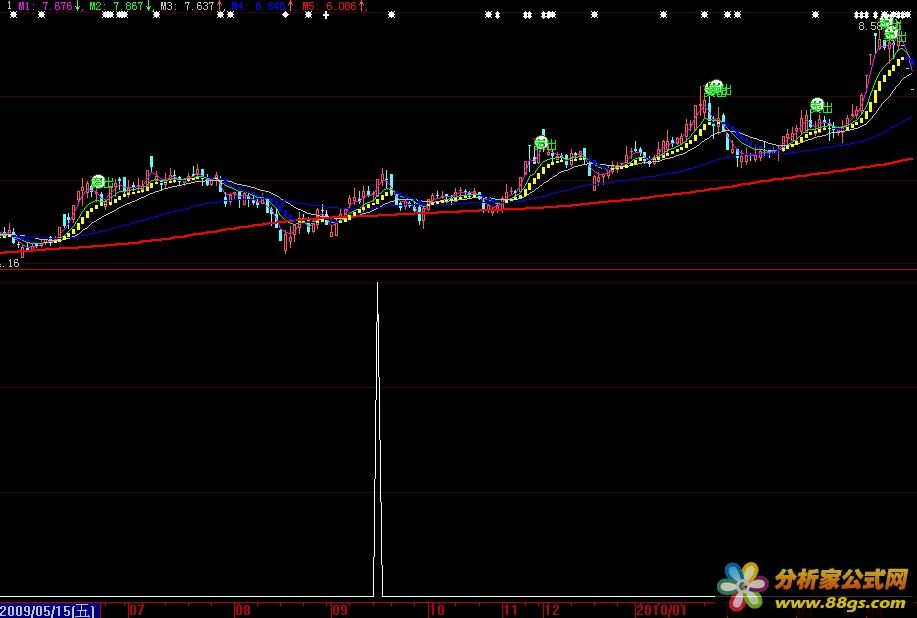
Task: Click the 2009/05/15 date box on timeline
Action: [48, 609]
